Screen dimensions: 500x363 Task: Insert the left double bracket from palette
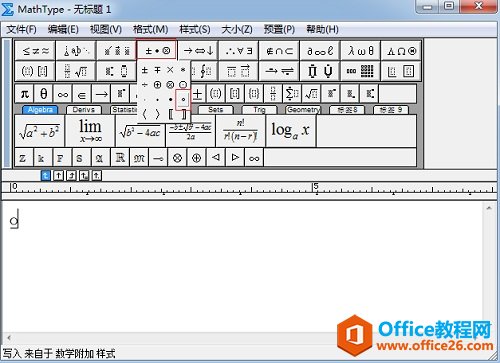click(170, 114)
